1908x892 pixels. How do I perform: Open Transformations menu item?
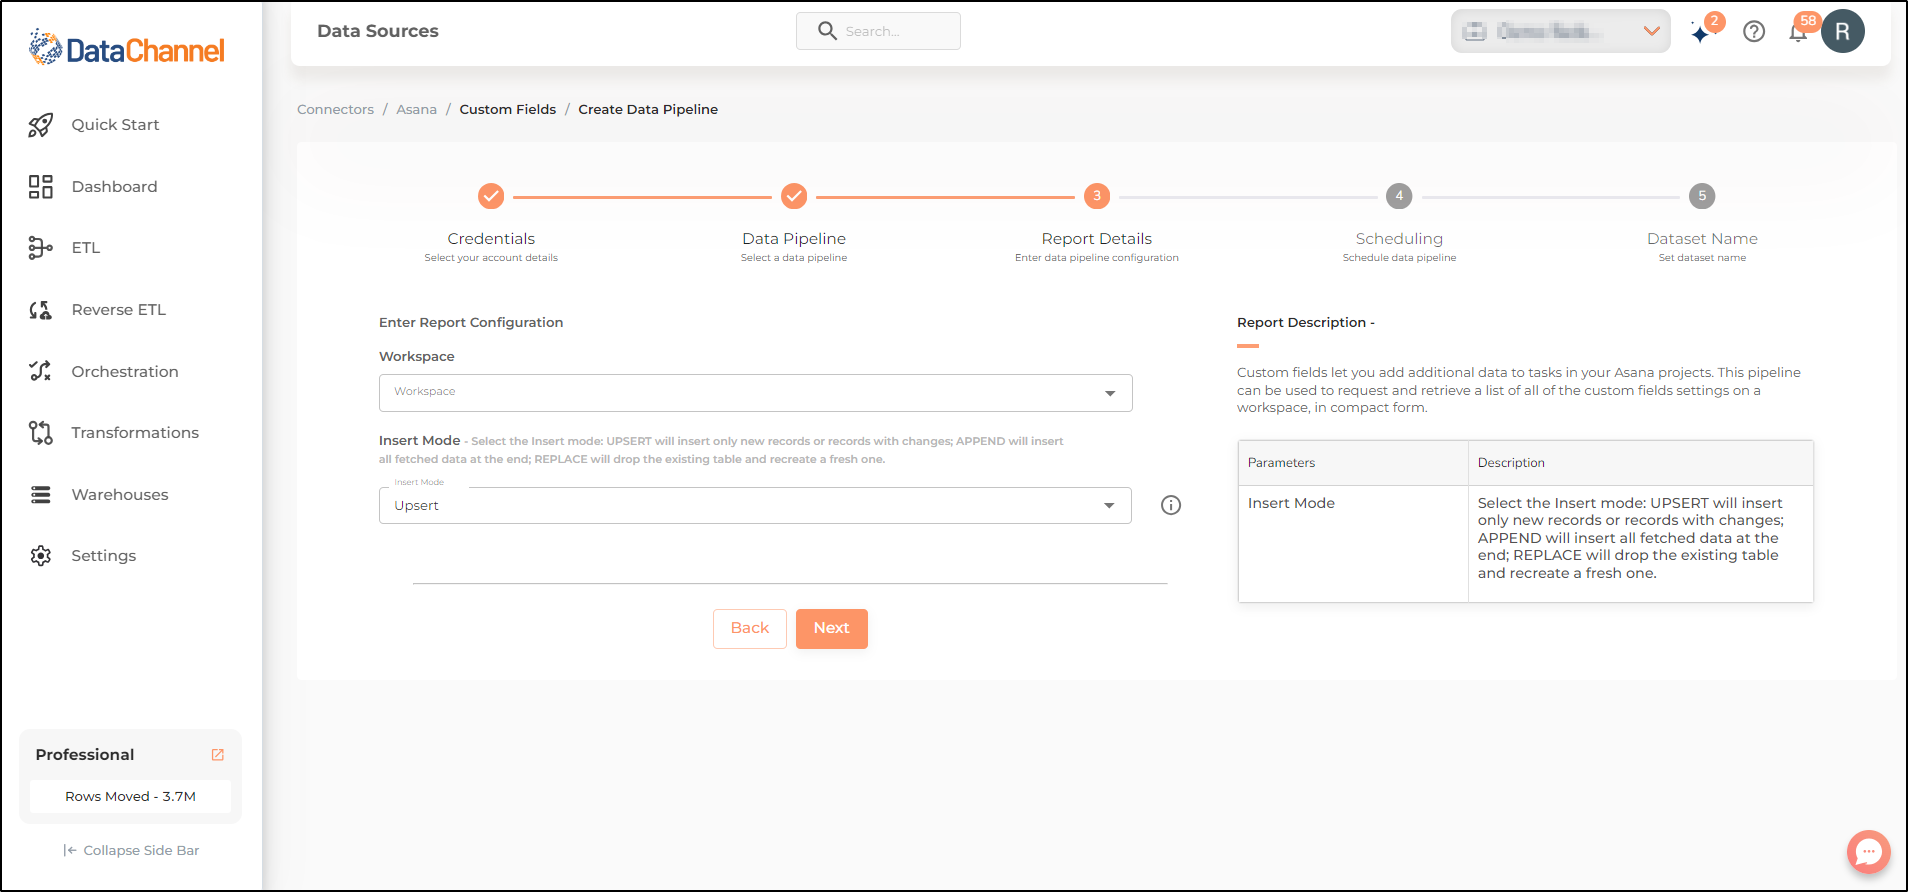[135, 433]
